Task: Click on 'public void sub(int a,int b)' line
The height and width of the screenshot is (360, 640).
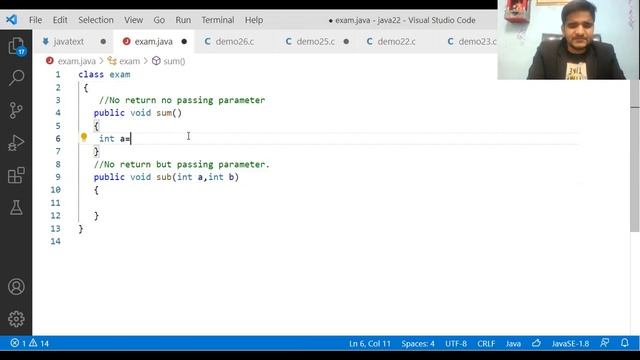Action: [x=167, y=177]
